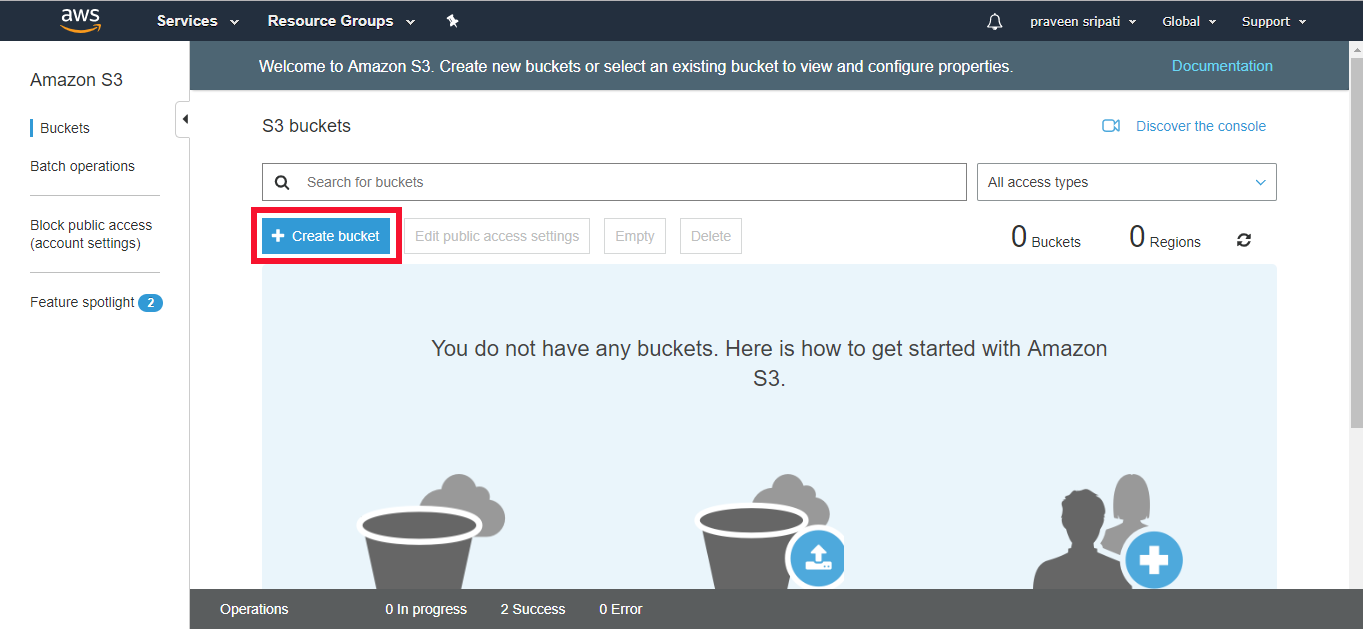Click Operations in the status bar

(x=254, y=609)
